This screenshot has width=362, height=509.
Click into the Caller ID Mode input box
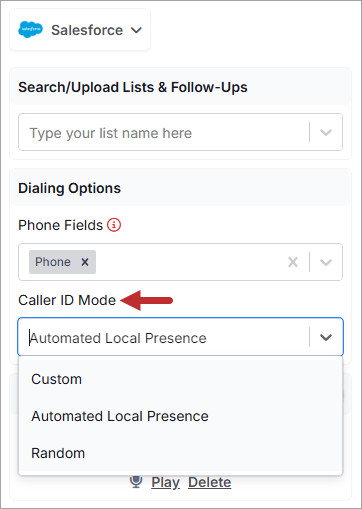163,337
